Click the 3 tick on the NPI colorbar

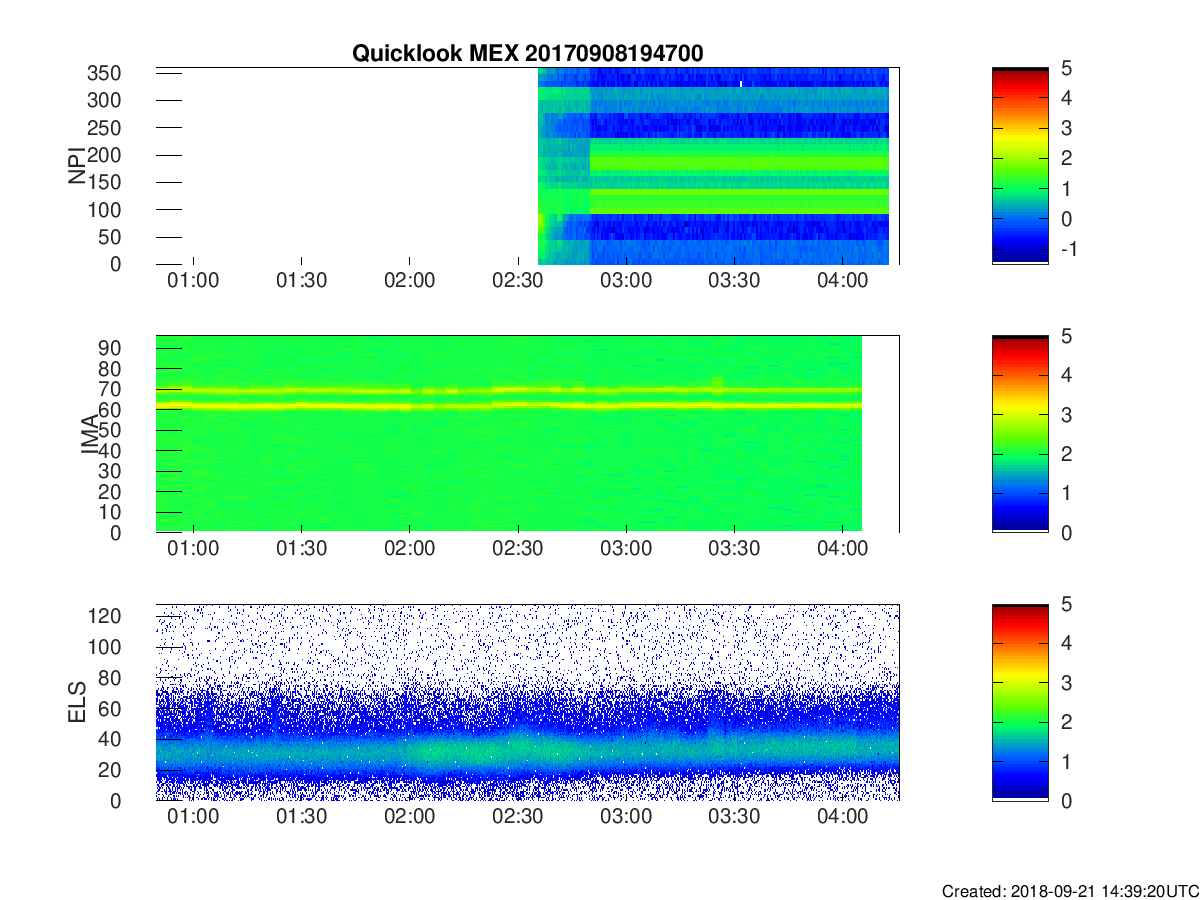coord(1067,128)
